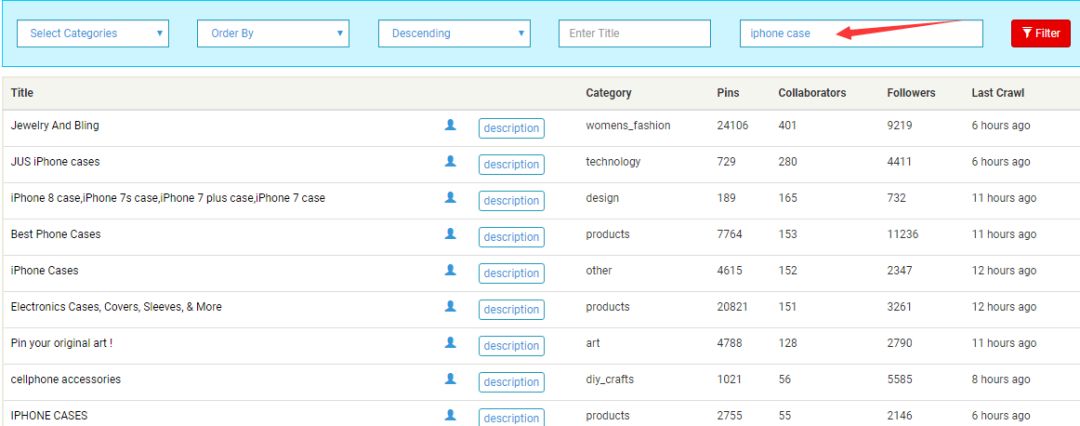The height and width of the screenshot is (426, 1080).
Task: Click the user icon for Electronics Cases row
Action: [x=450, y=305]
